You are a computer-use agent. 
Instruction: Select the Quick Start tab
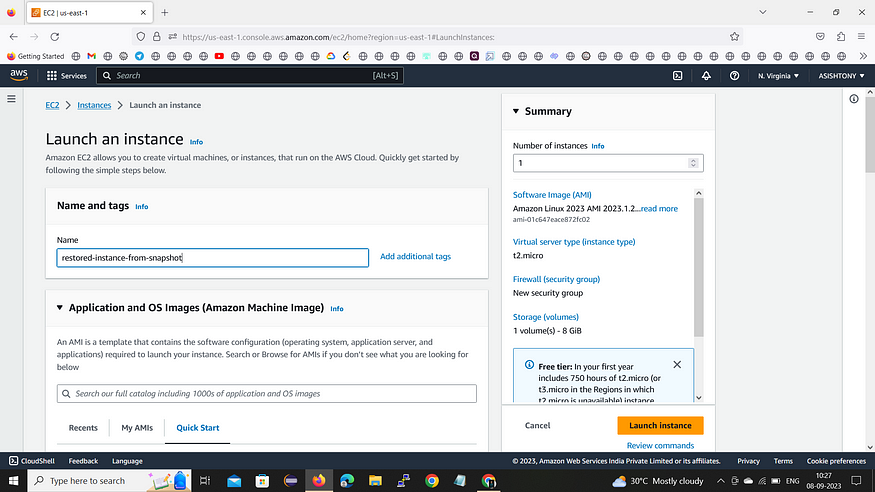(198, 428)
